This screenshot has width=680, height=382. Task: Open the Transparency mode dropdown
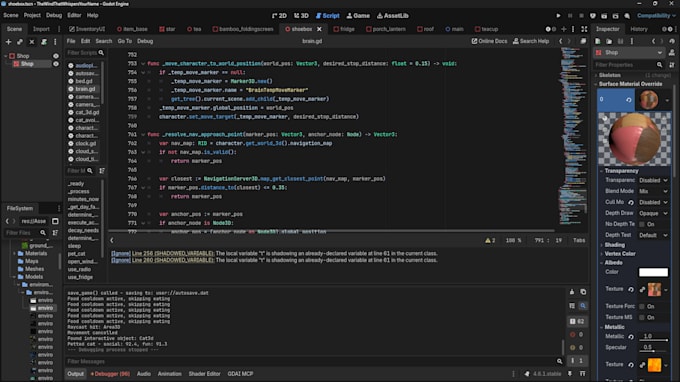654,180
